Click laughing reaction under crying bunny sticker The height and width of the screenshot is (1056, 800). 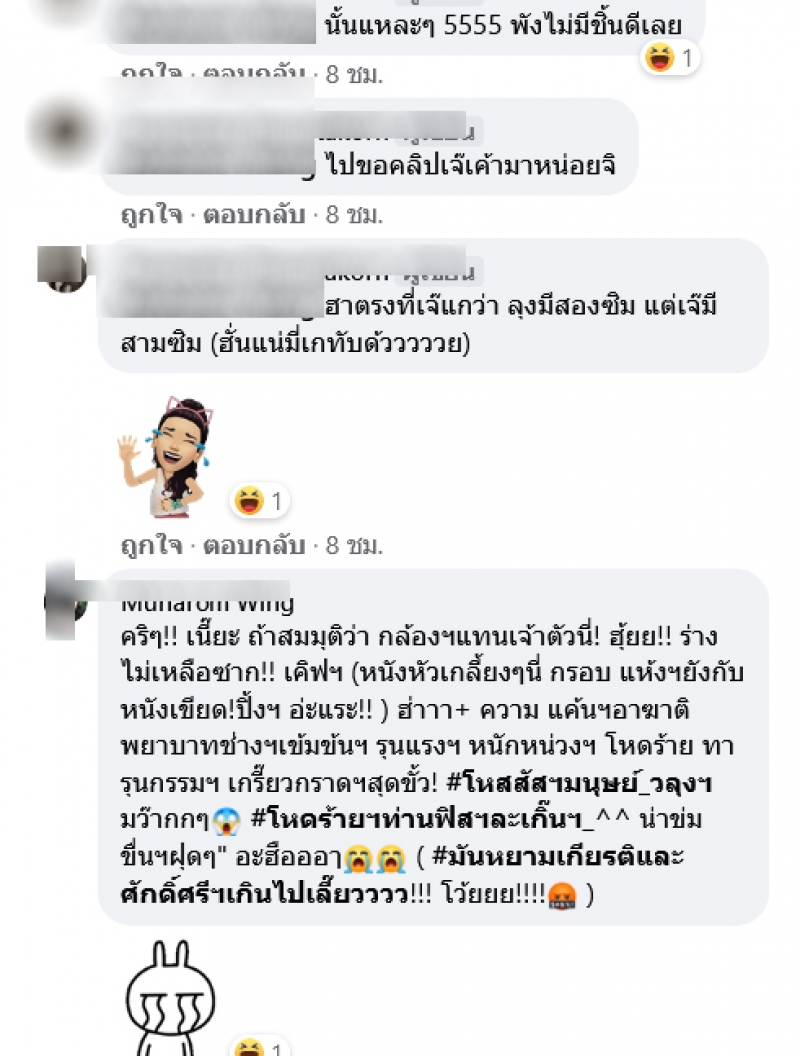259,1047
